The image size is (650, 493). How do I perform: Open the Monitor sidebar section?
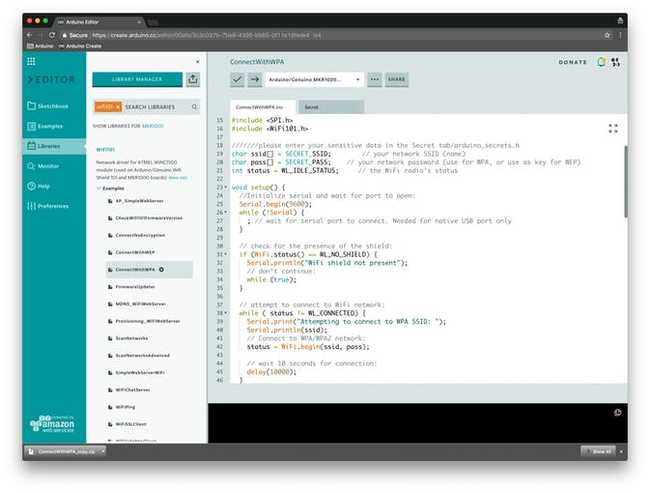pos(48,165)
